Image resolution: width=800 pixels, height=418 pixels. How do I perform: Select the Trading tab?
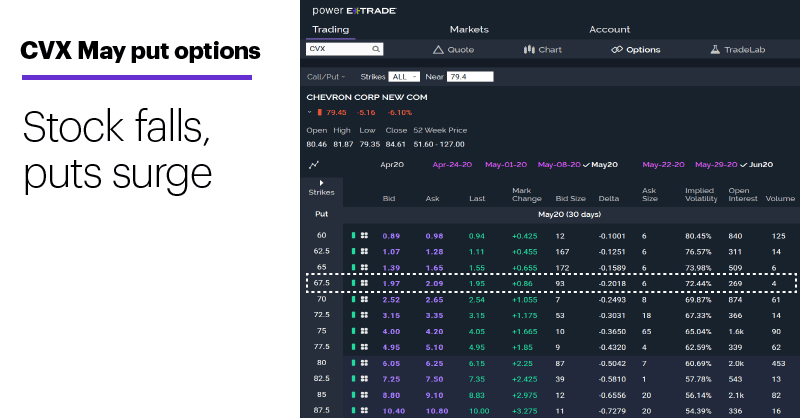coord(331,30)
